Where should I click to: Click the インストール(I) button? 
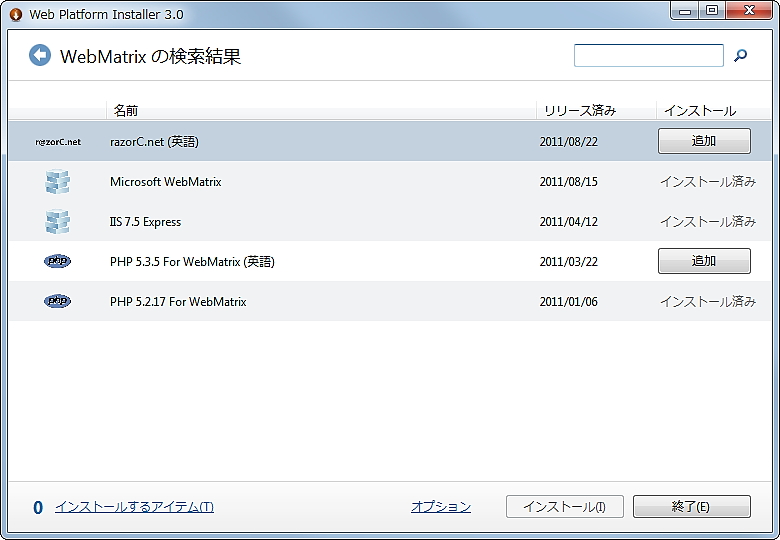(565, 507)
